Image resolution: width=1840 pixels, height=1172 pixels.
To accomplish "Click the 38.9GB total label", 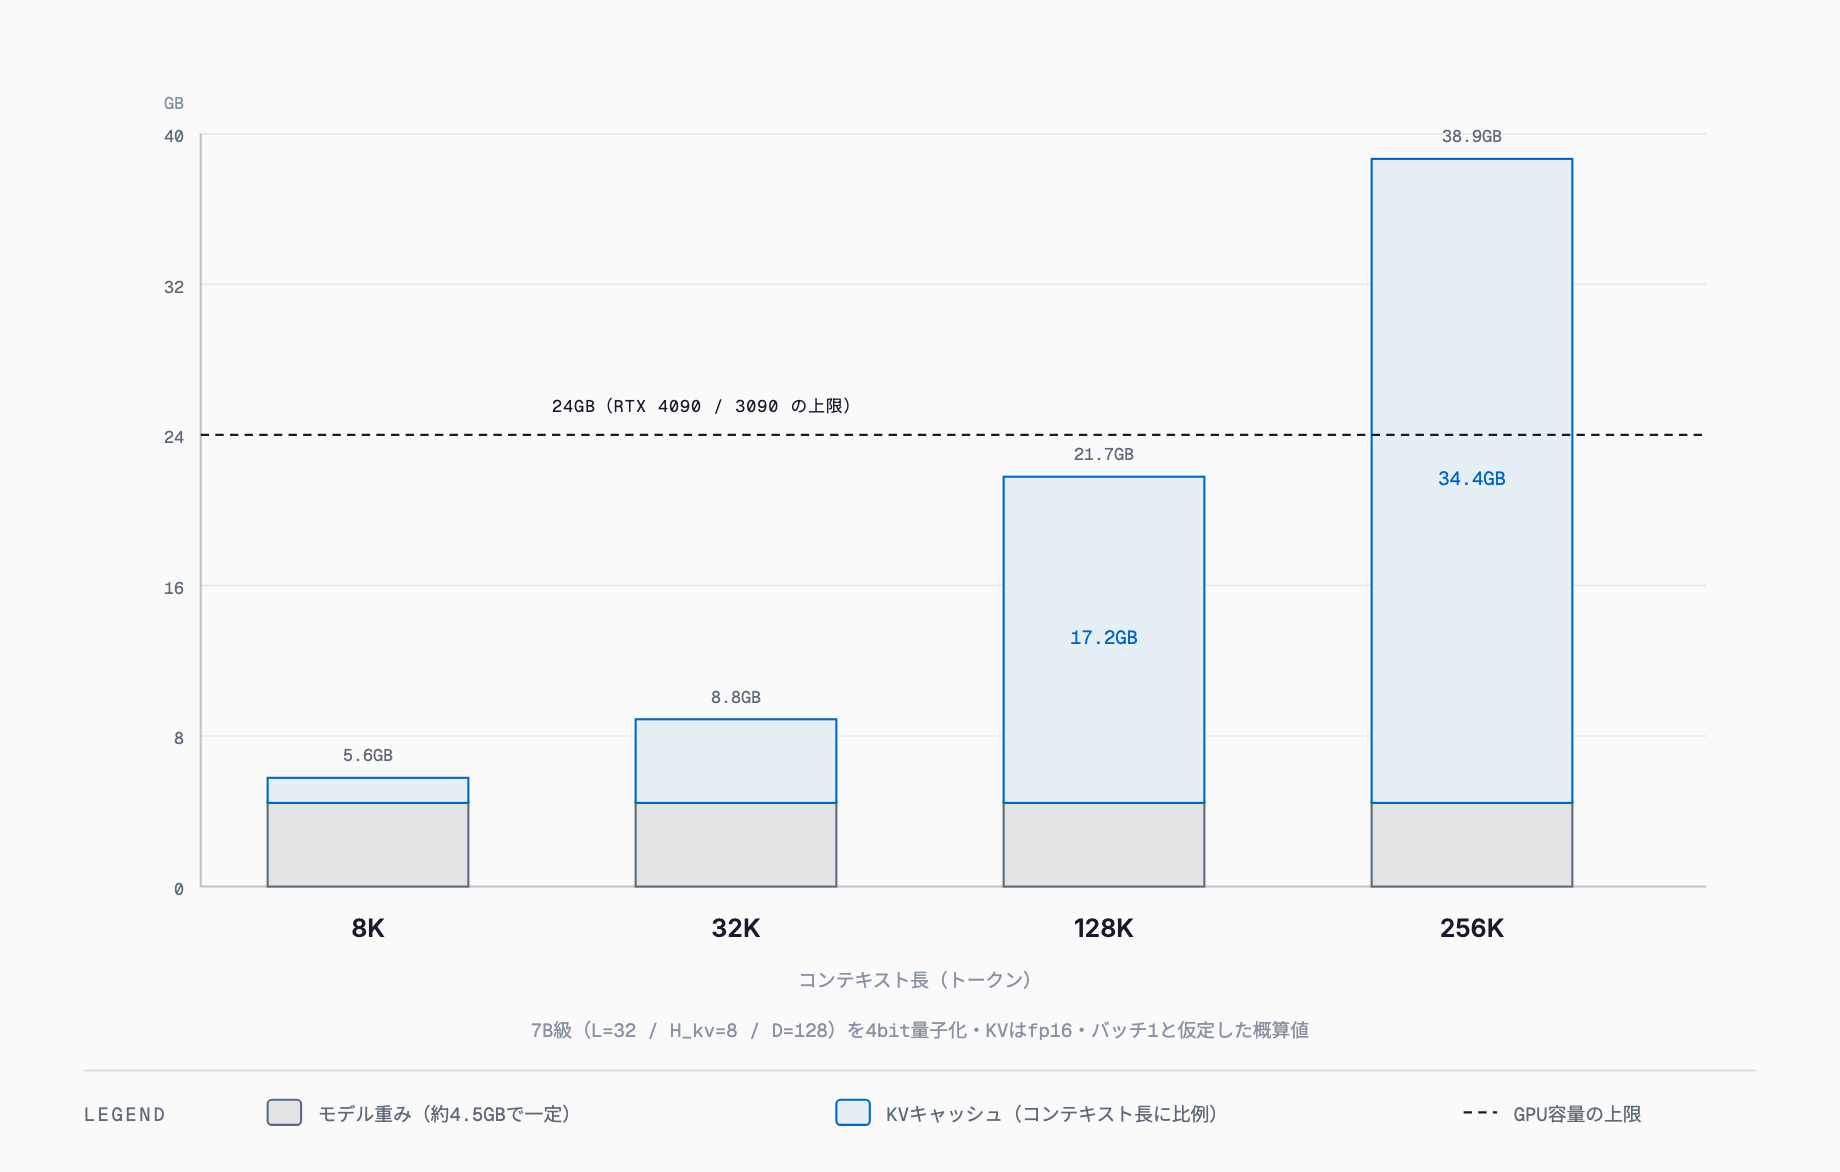I will pos(1472,136).
